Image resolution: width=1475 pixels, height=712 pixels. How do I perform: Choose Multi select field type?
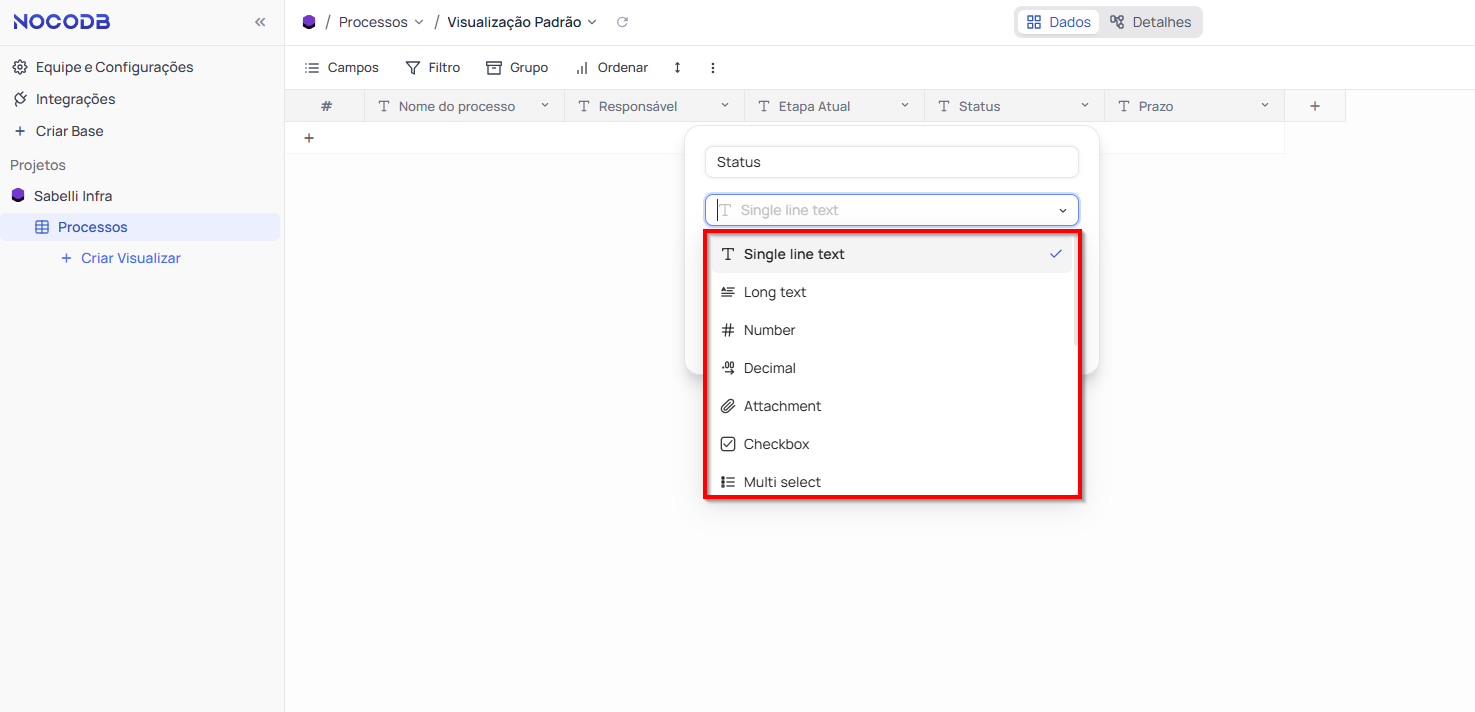click(782, 482)
